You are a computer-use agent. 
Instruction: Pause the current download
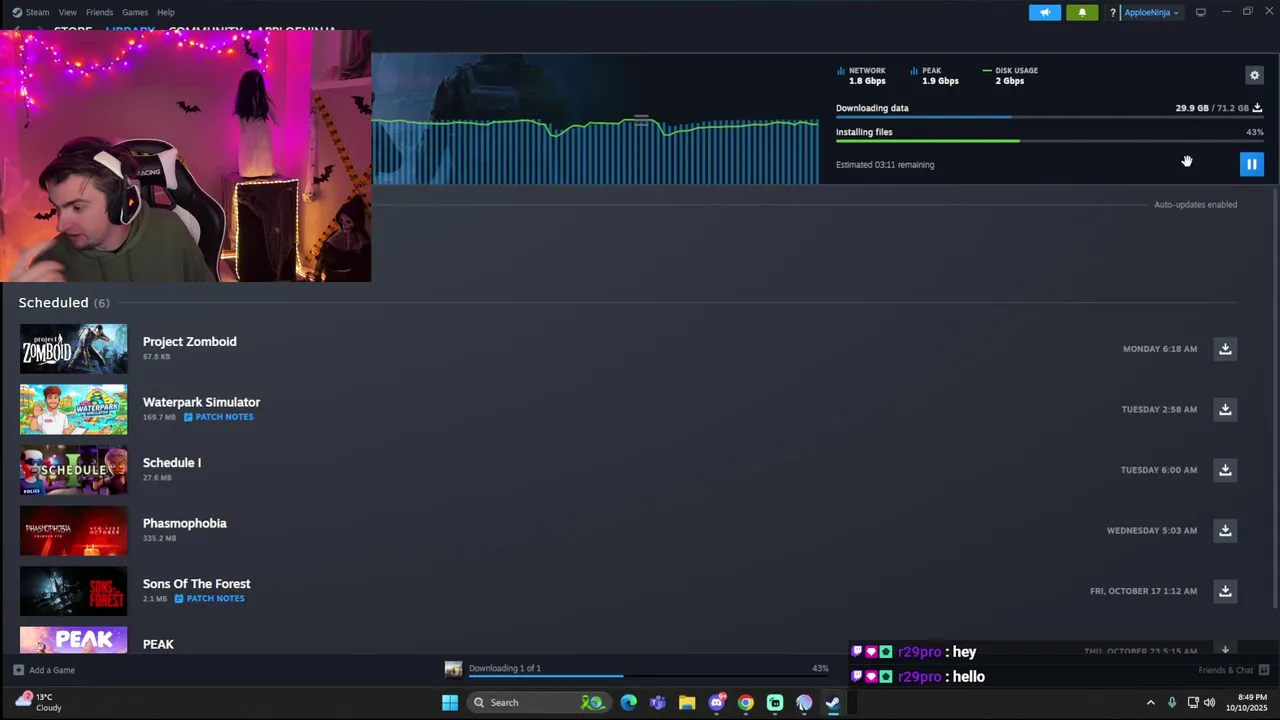(x=1251, y=164)
